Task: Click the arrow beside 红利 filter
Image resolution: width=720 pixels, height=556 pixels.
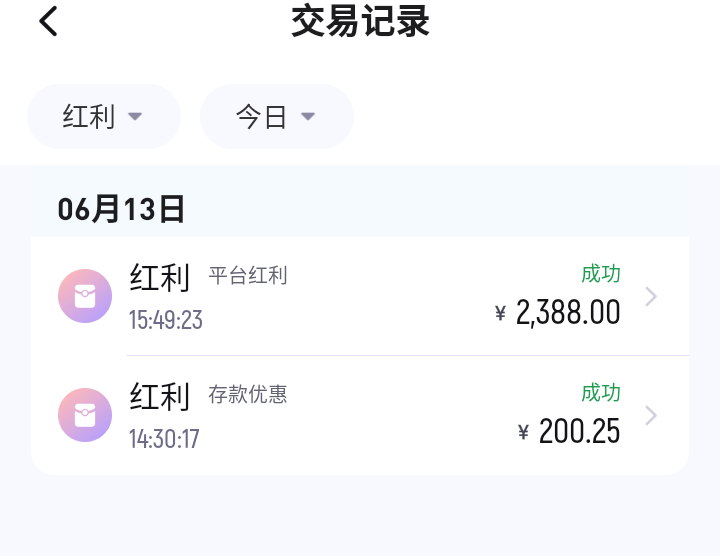Action: click(x=135, y=117)
